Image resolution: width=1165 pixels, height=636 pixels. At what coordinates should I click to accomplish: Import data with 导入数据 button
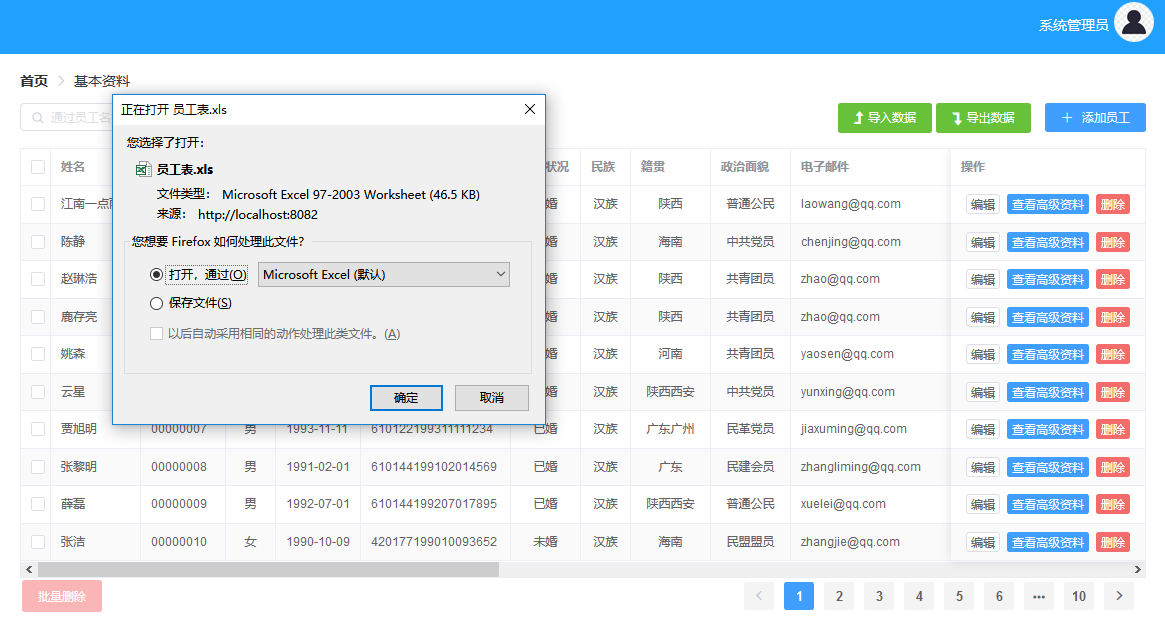pyautogui.click(x=884, y=117)
